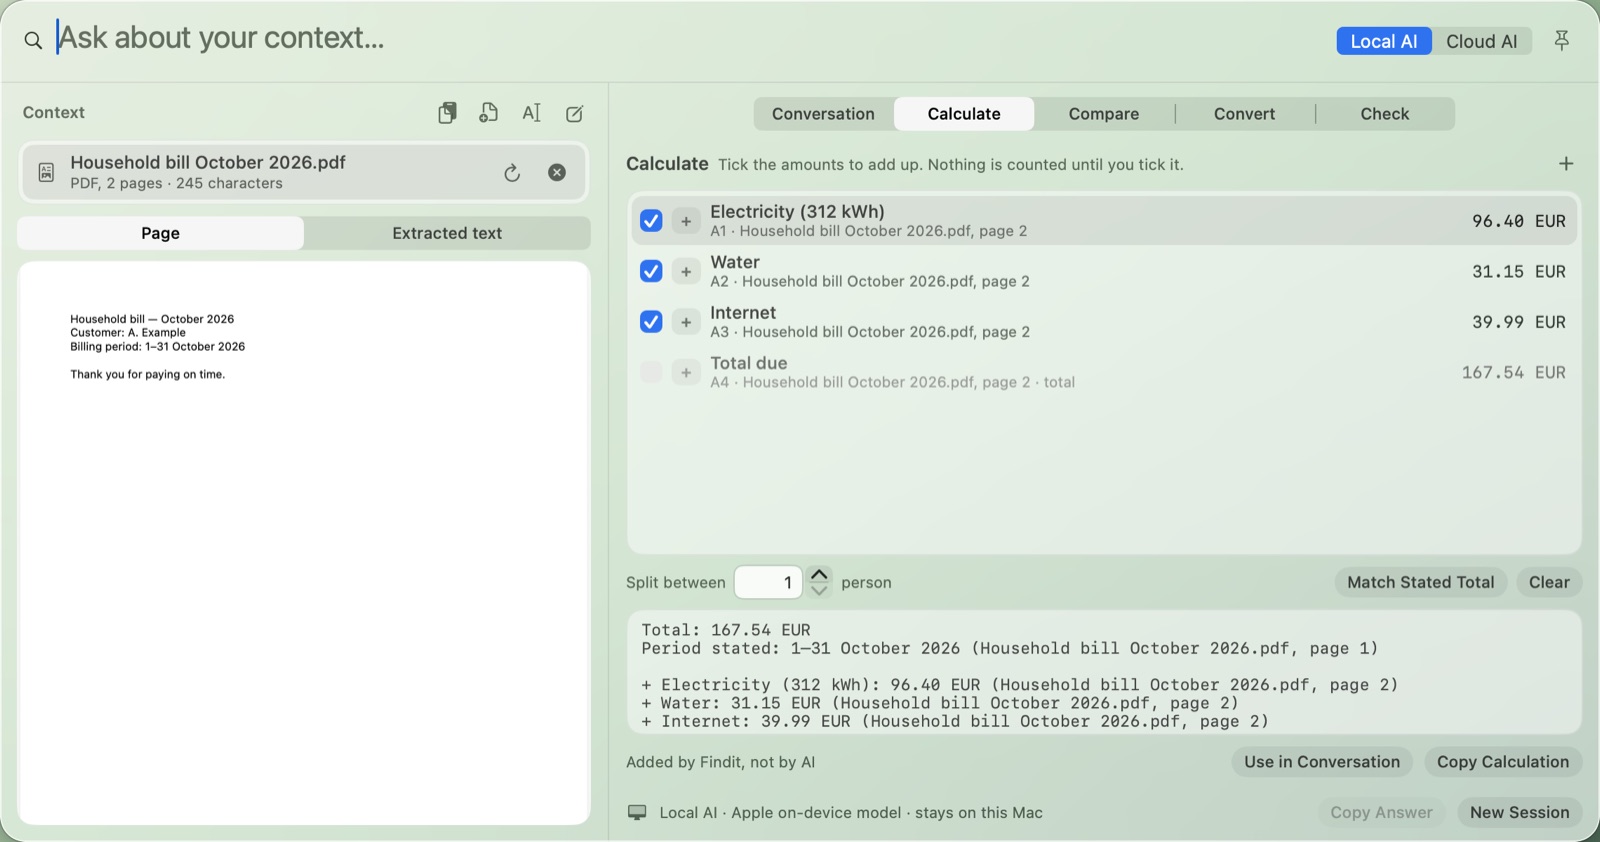
Task: Reload the Household bill PDF
Action: click(512, 173)
